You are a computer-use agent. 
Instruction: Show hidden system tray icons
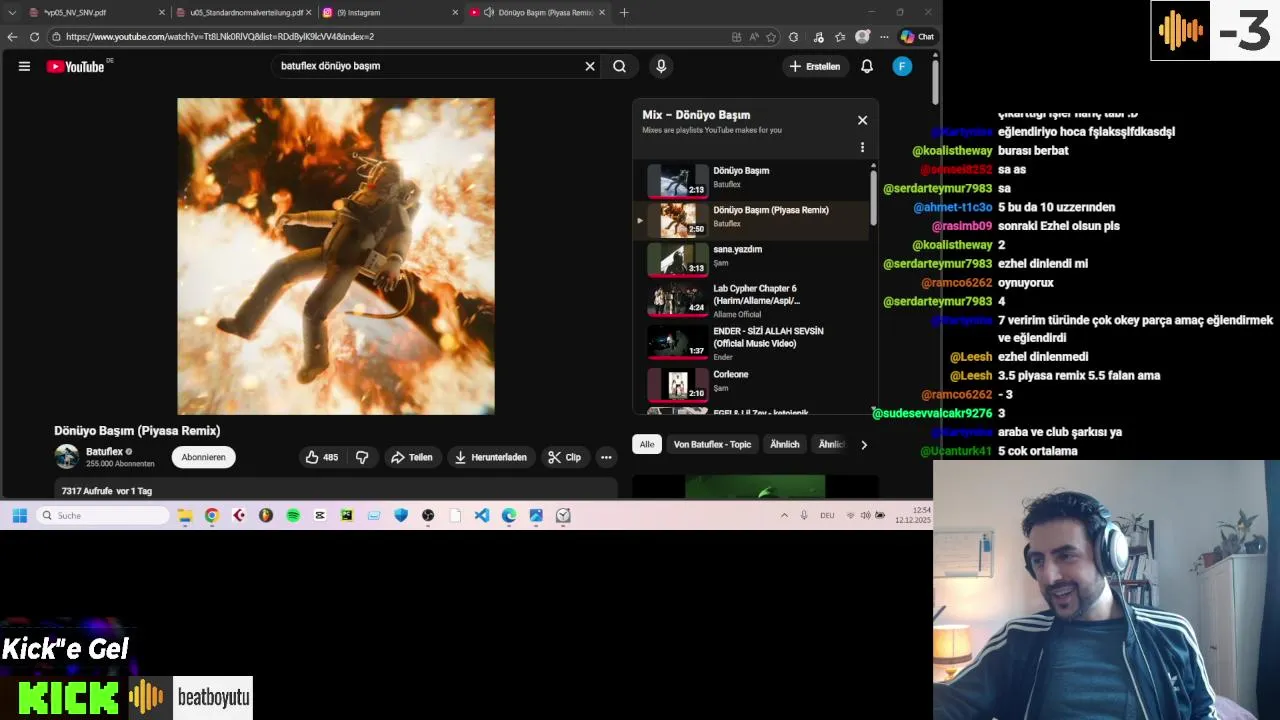784,515
